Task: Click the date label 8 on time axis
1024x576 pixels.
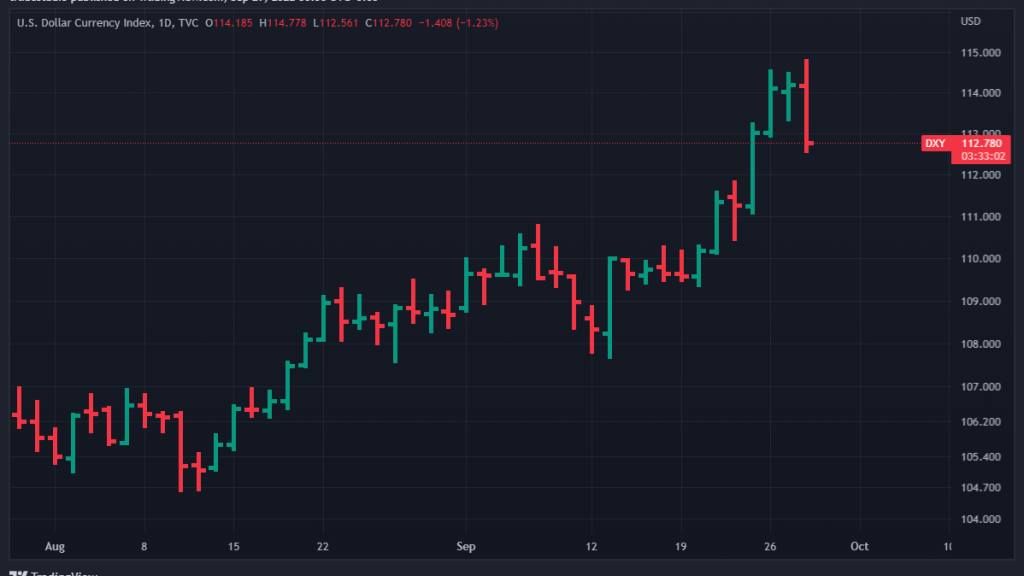Action: point(144,547)
